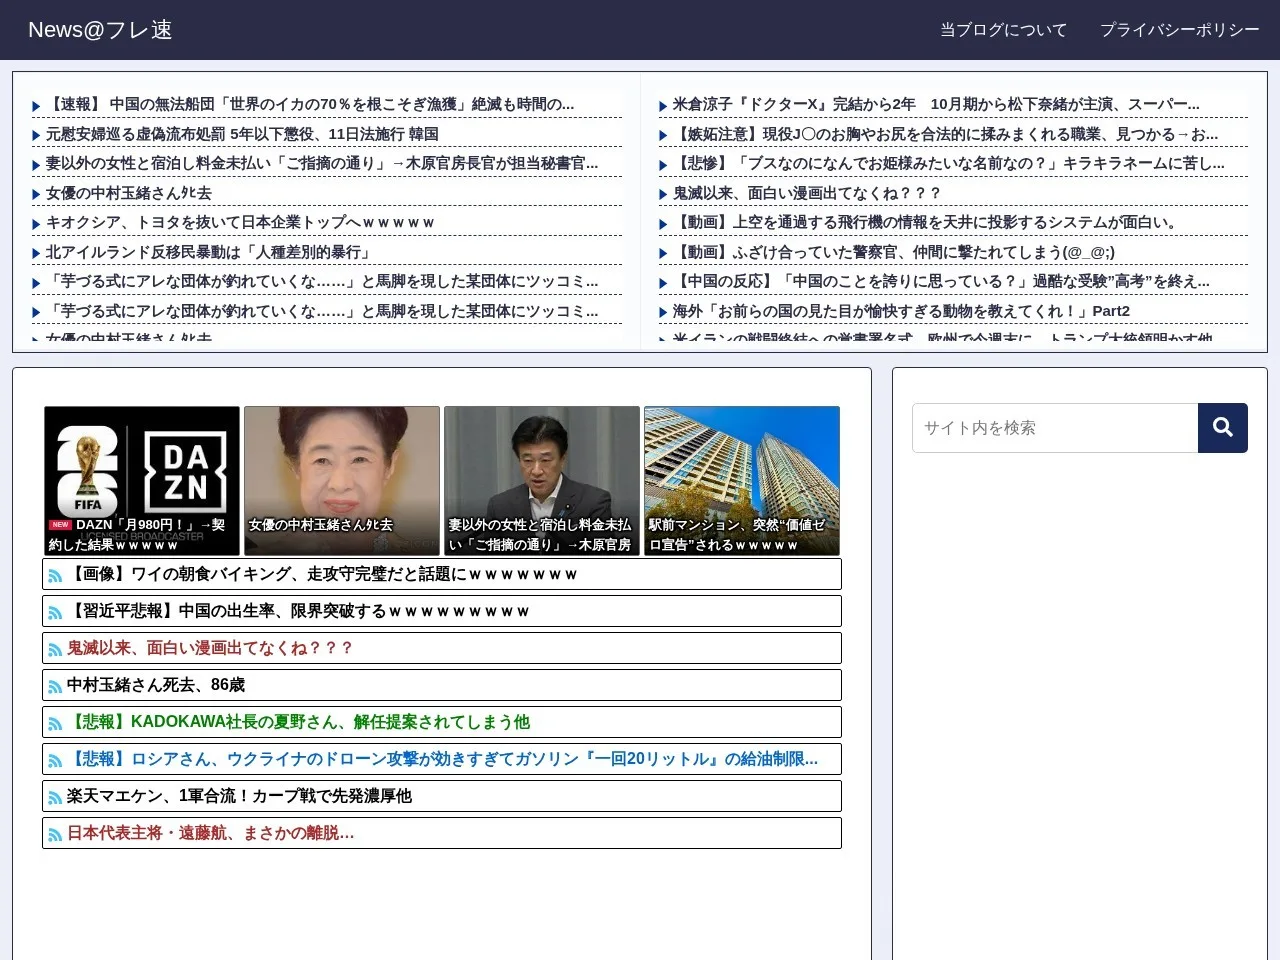Open blue ロシアさん、ウクライナのドローン feed item
This screenshot has height=960, width=1280.
tap(442, 759)
